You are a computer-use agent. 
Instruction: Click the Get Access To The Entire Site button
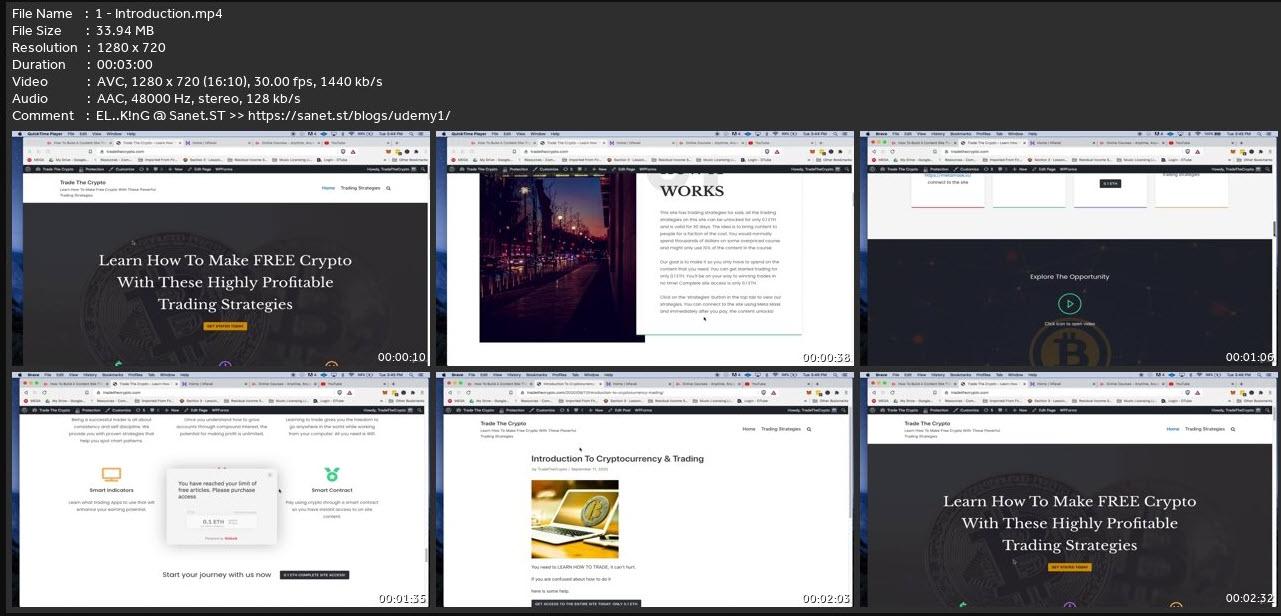tap(586, 603)
